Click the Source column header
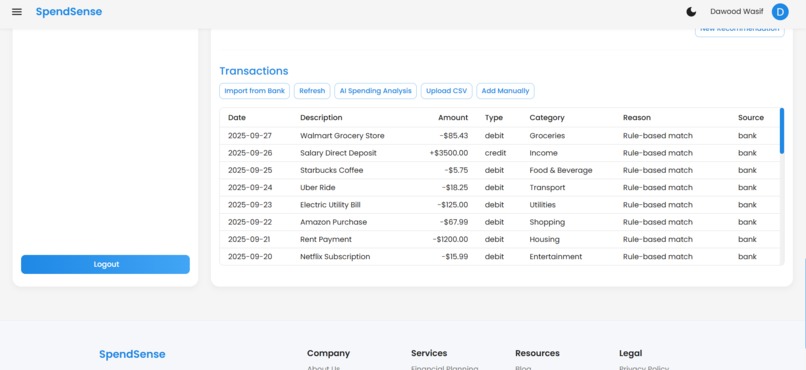 click(x=751, y=118)
